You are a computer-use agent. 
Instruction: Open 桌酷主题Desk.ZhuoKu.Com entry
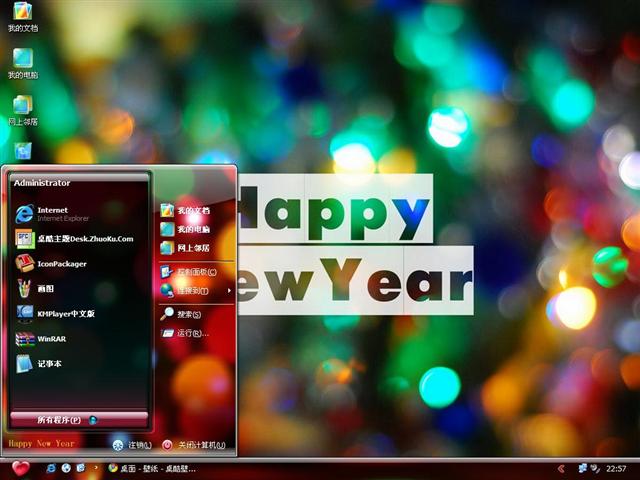coord(80,239)
